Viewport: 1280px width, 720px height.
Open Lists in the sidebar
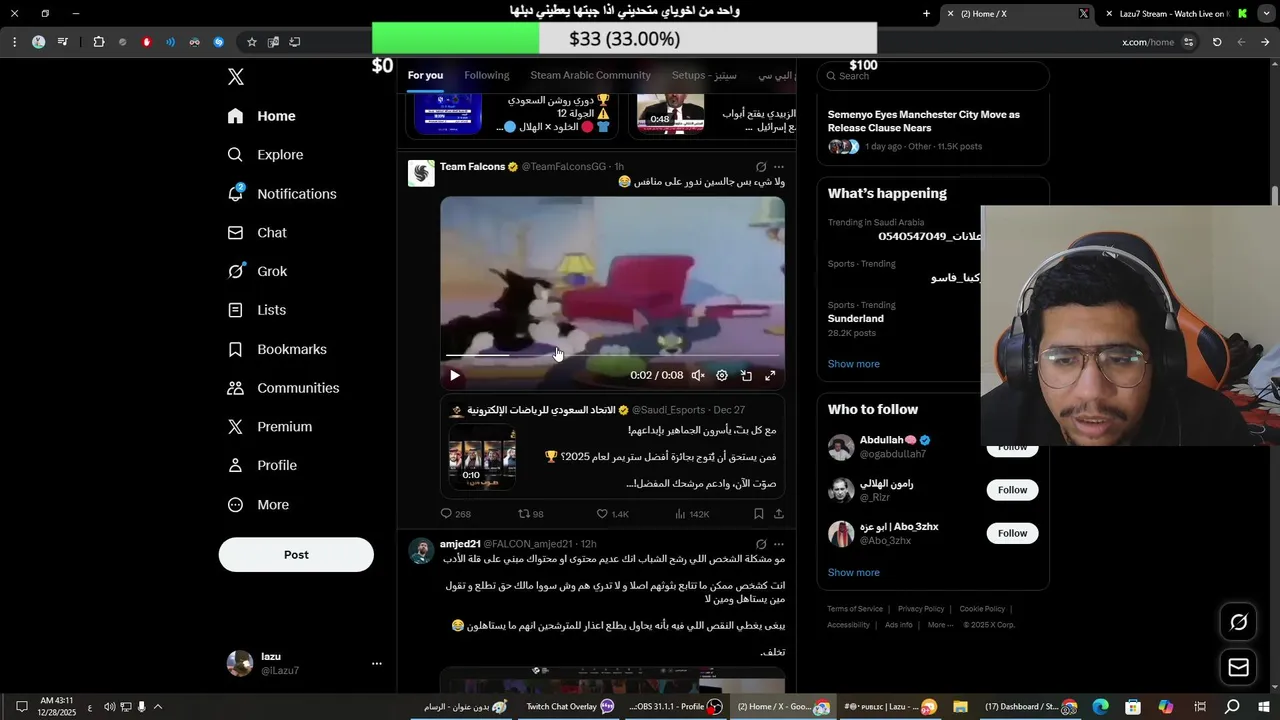(257, 310)
